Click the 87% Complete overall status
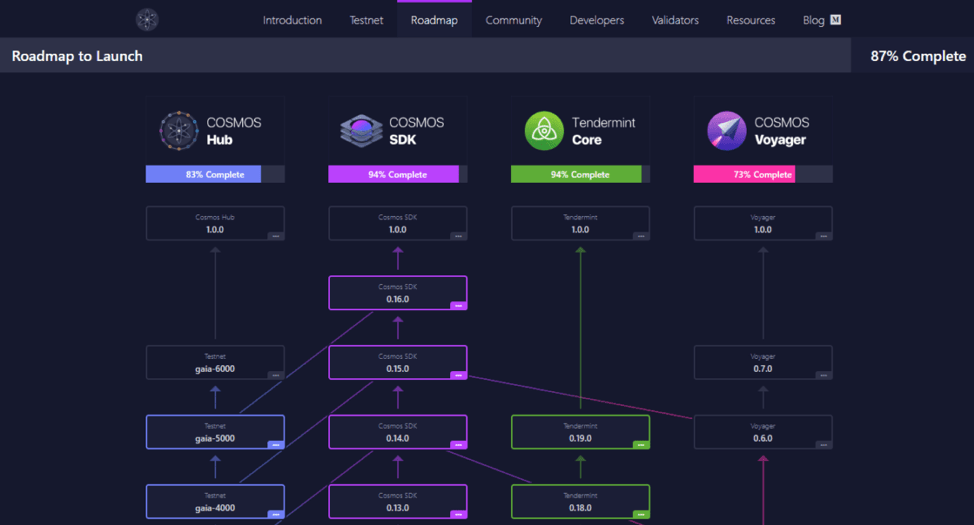Image resolution: width=974 pixels, height=525 pixels. point(918,56)
